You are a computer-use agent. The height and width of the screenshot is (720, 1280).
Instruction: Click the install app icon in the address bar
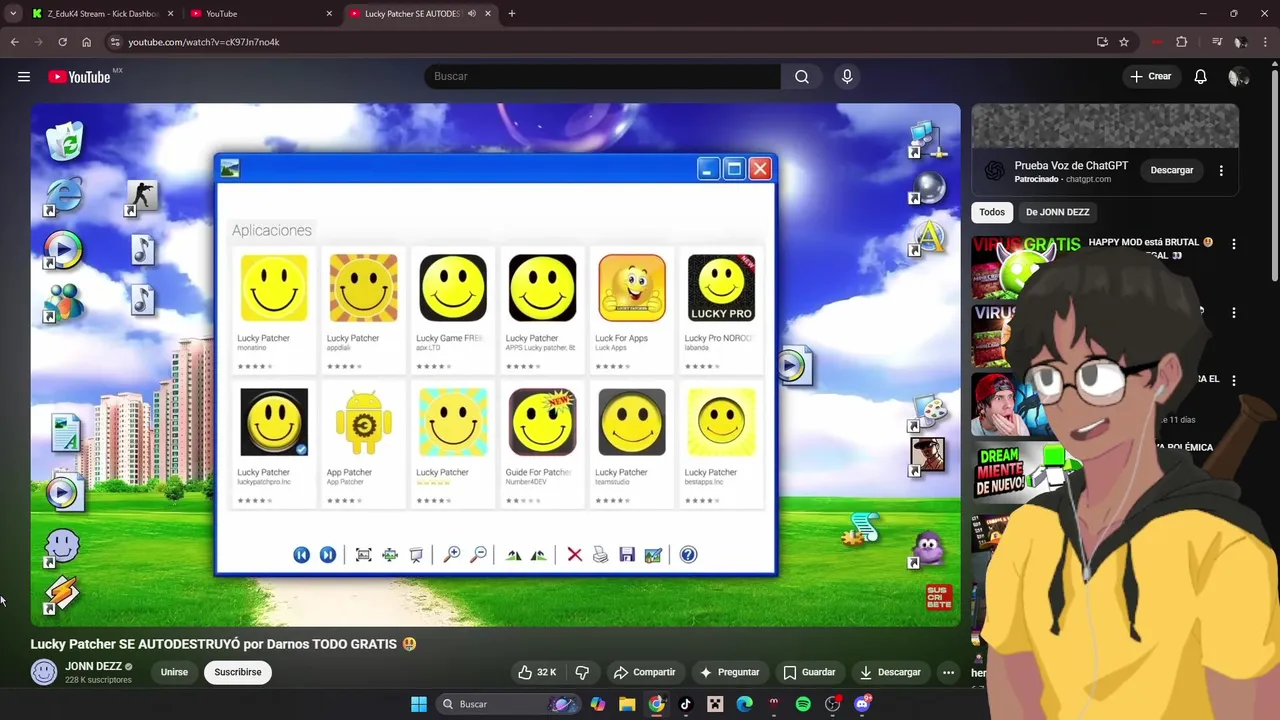1102,42
